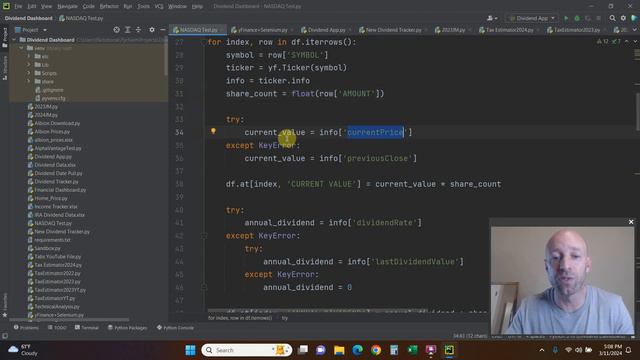Open the File menu

(x=18, y=7)
